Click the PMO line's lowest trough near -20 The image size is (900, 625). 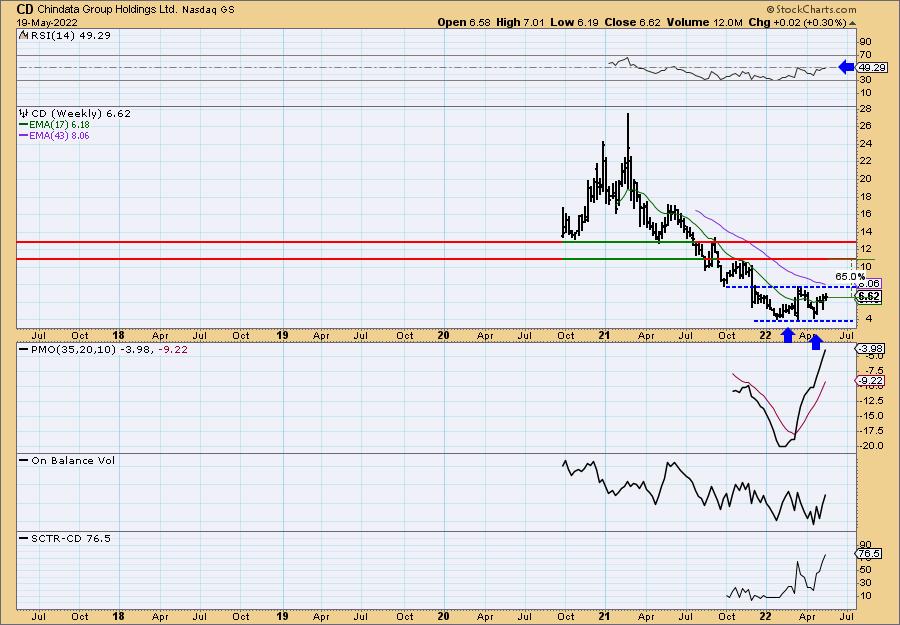pos(782,445)
